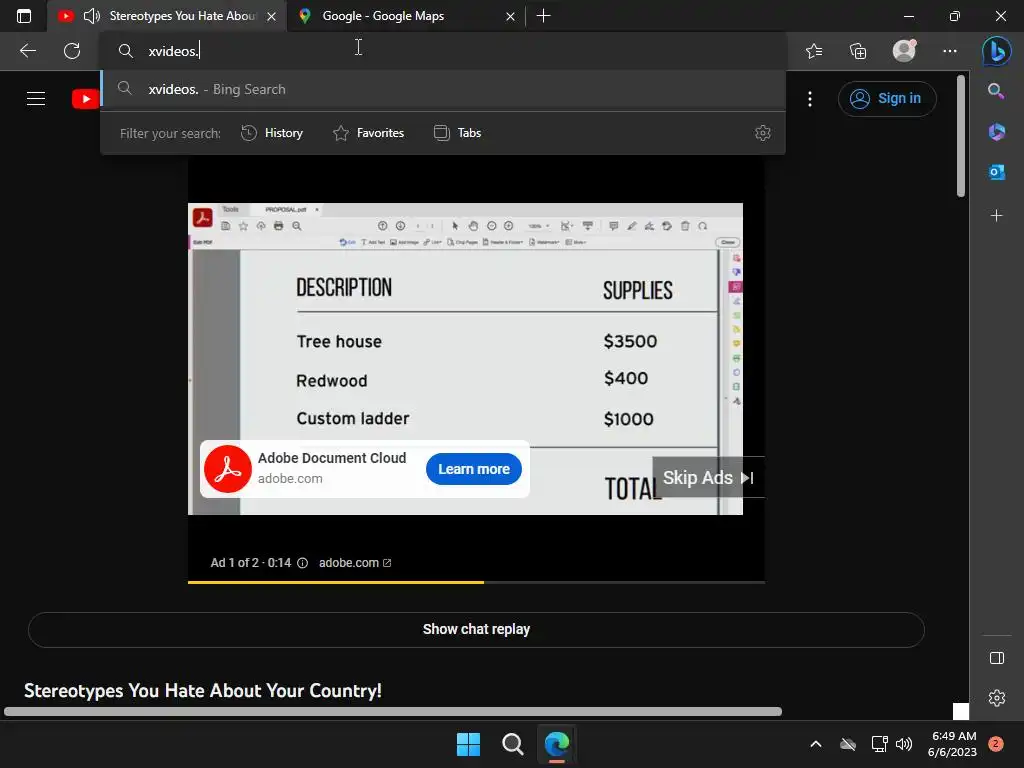
Task: Click the ad progress bar
Action: click(x=476, y=582)
